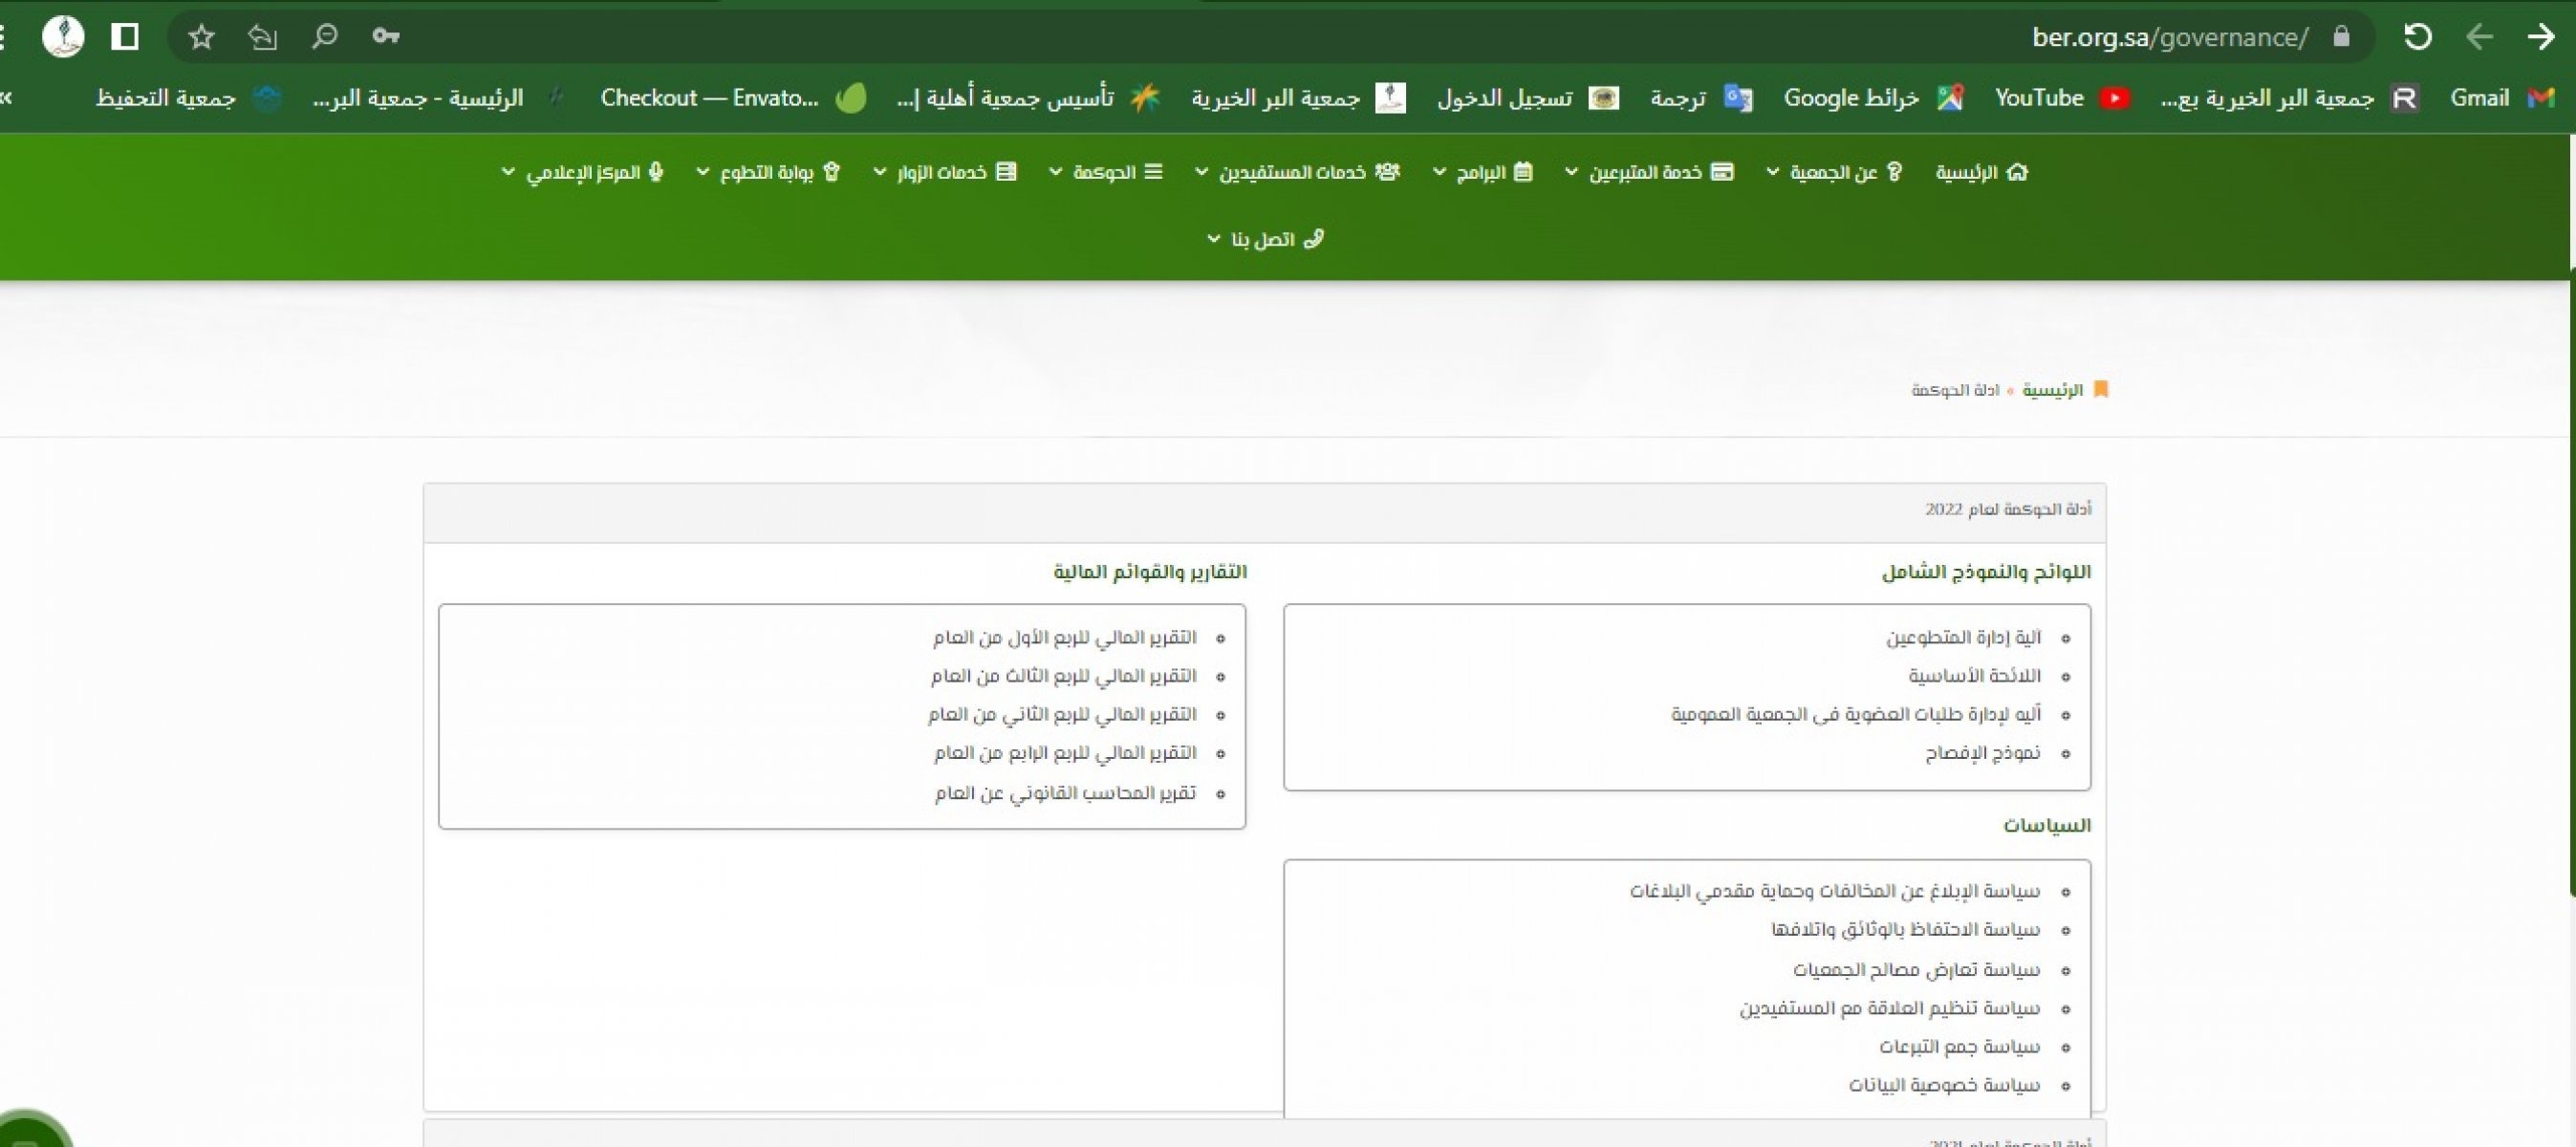Click the key password manager icon

tap(385, 37)
